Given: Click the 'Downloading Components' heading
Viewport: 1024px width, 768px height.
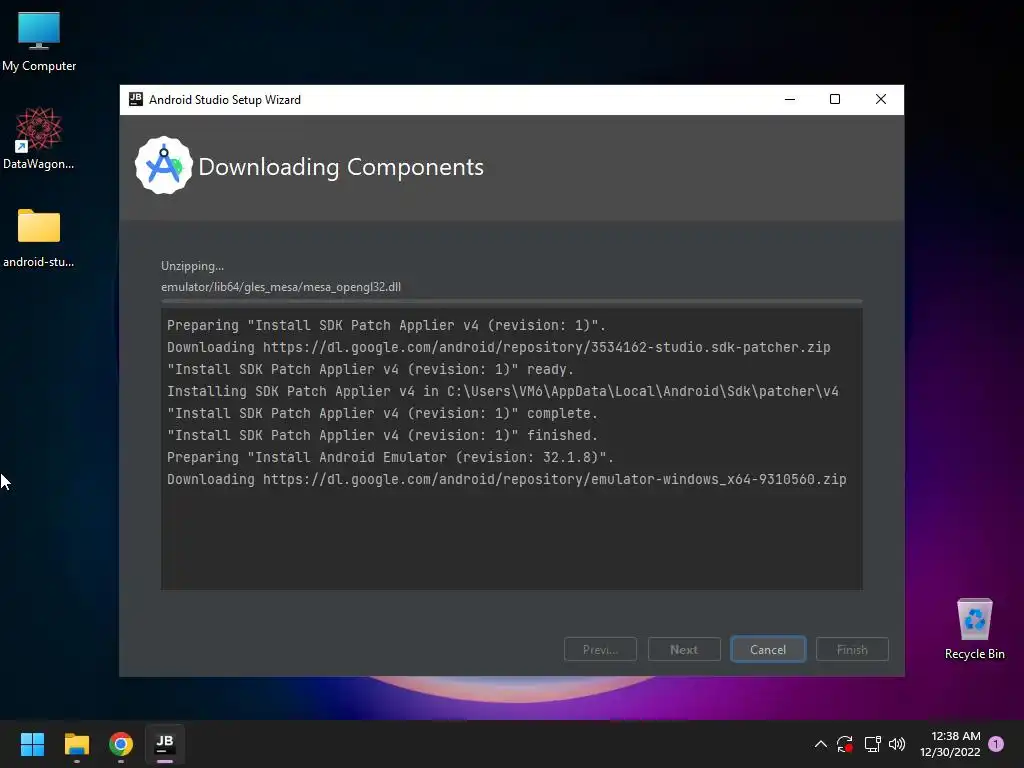Looking at the screenshot, I should coord(341,167).
